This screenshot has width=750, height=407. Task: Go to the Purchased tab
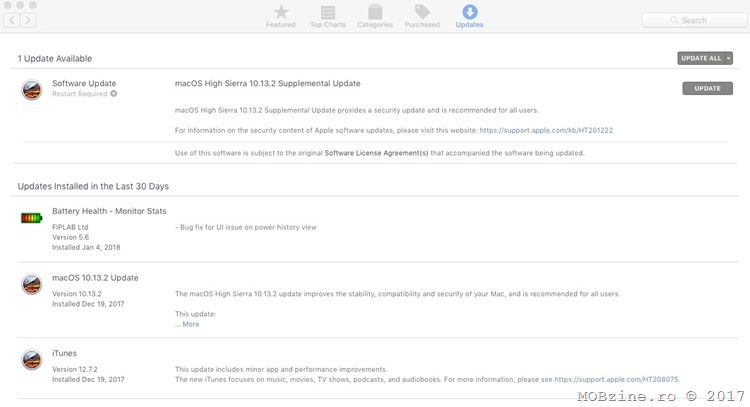point(422,14)
